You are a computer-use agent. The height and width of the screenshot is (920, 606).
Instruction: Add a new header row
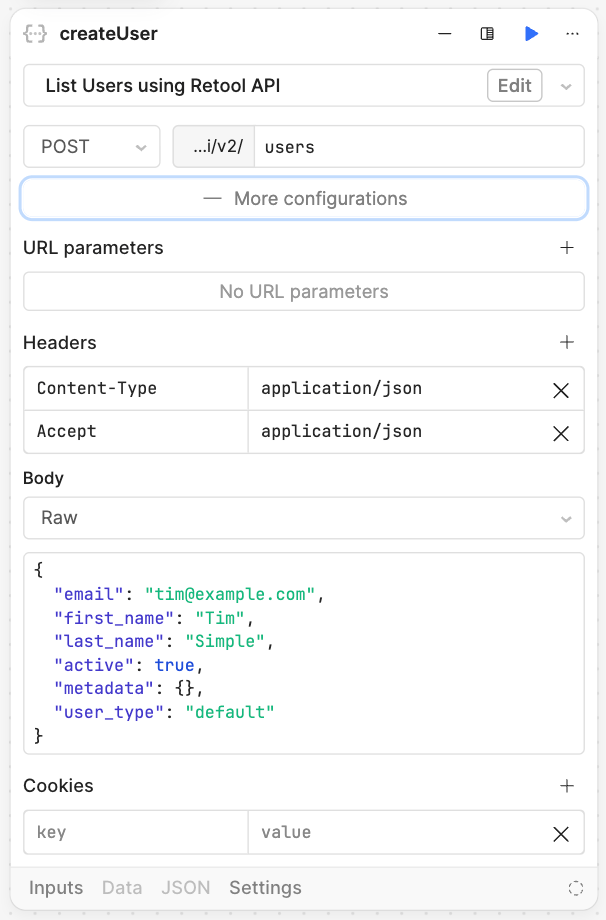click(567, 343)
